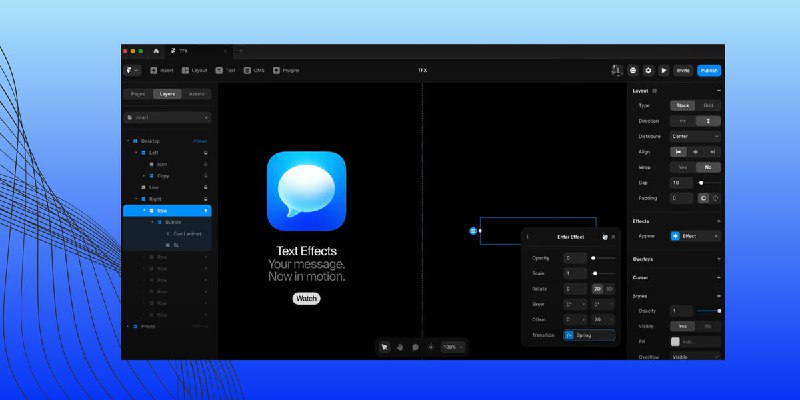
Task: Open the CMS panel
Action: point(254,70)
